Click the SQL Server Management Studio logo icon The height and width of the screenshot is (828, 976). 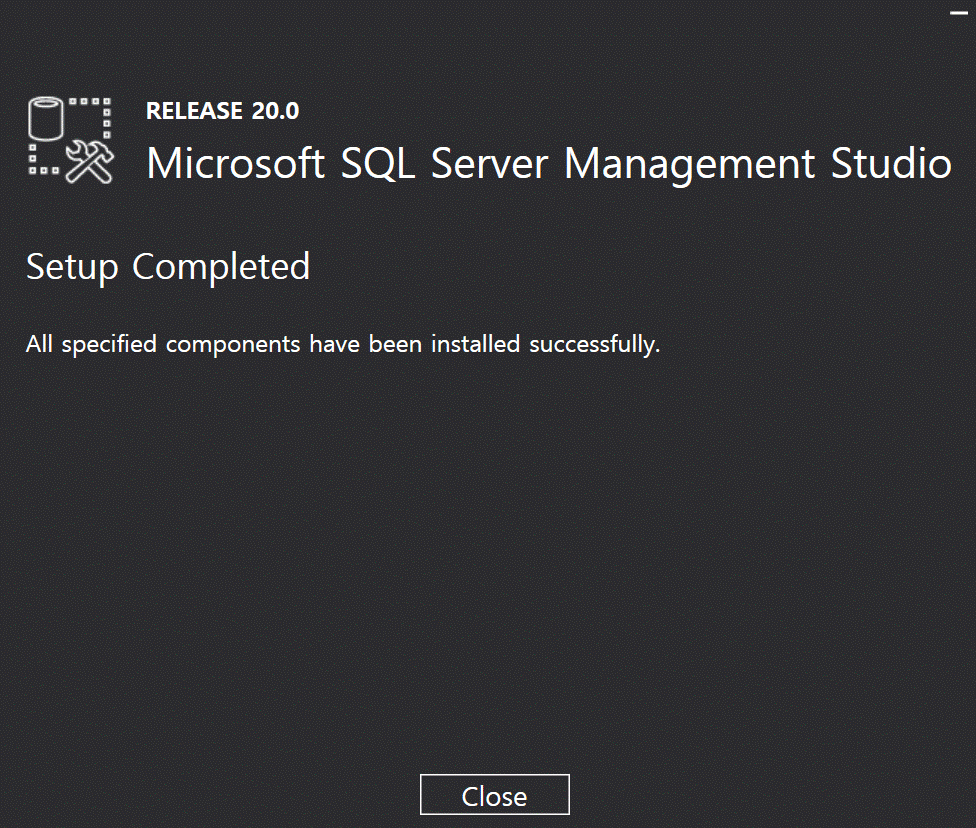point(70,140)
